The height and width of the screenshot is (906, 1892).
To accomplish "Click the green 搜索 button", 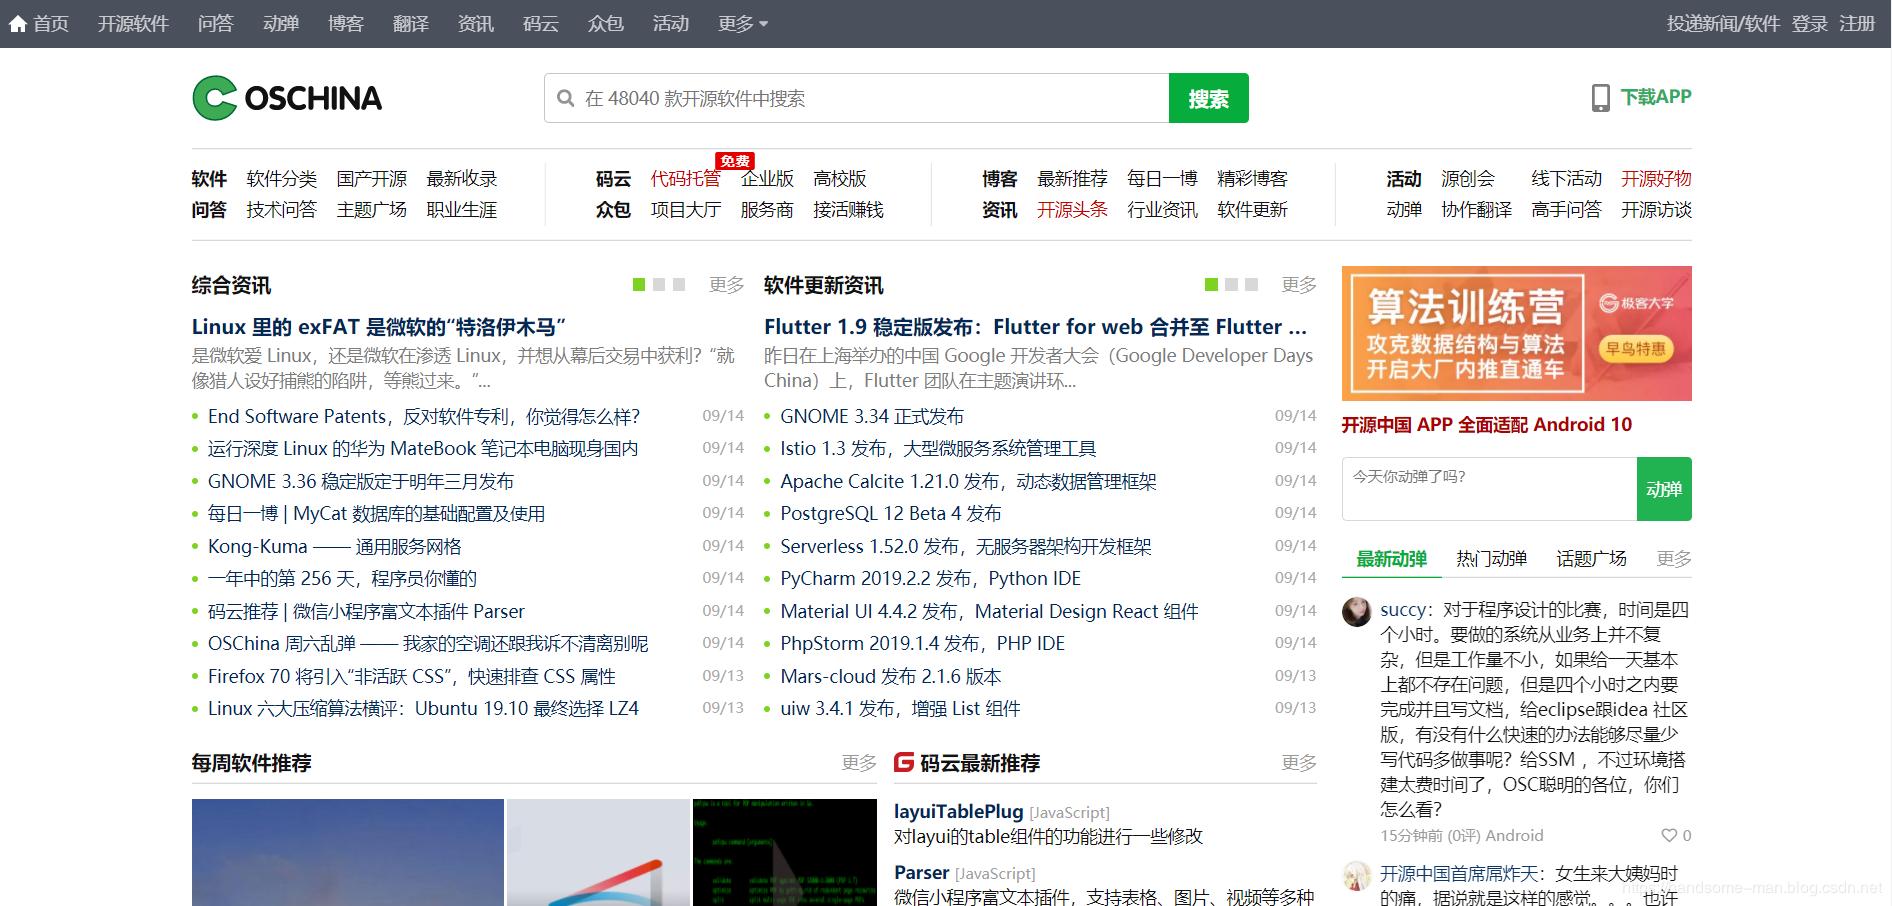I will 1208,97.
